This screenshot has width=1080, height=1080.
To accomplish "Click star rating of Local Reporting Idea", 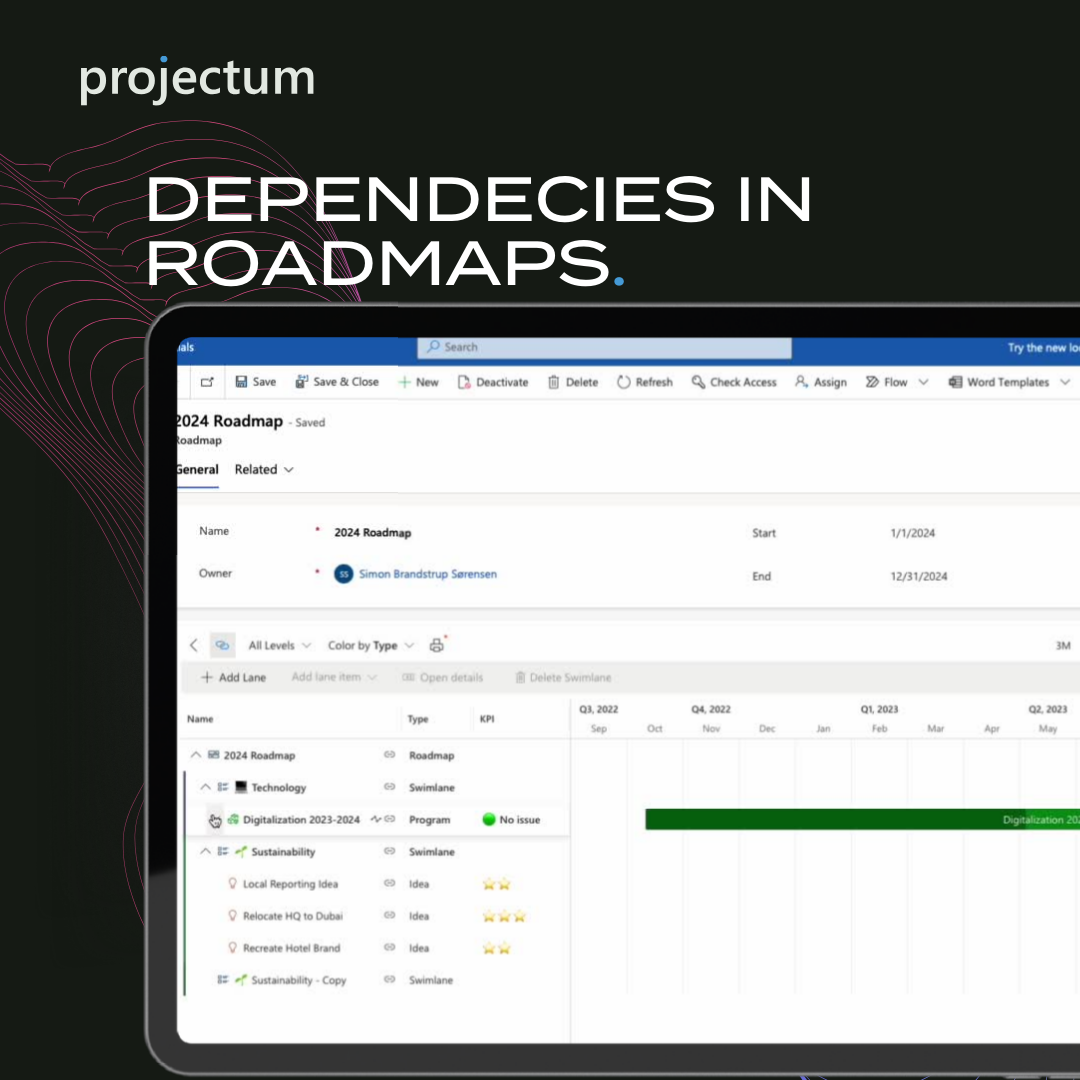I will click(497, 884).
